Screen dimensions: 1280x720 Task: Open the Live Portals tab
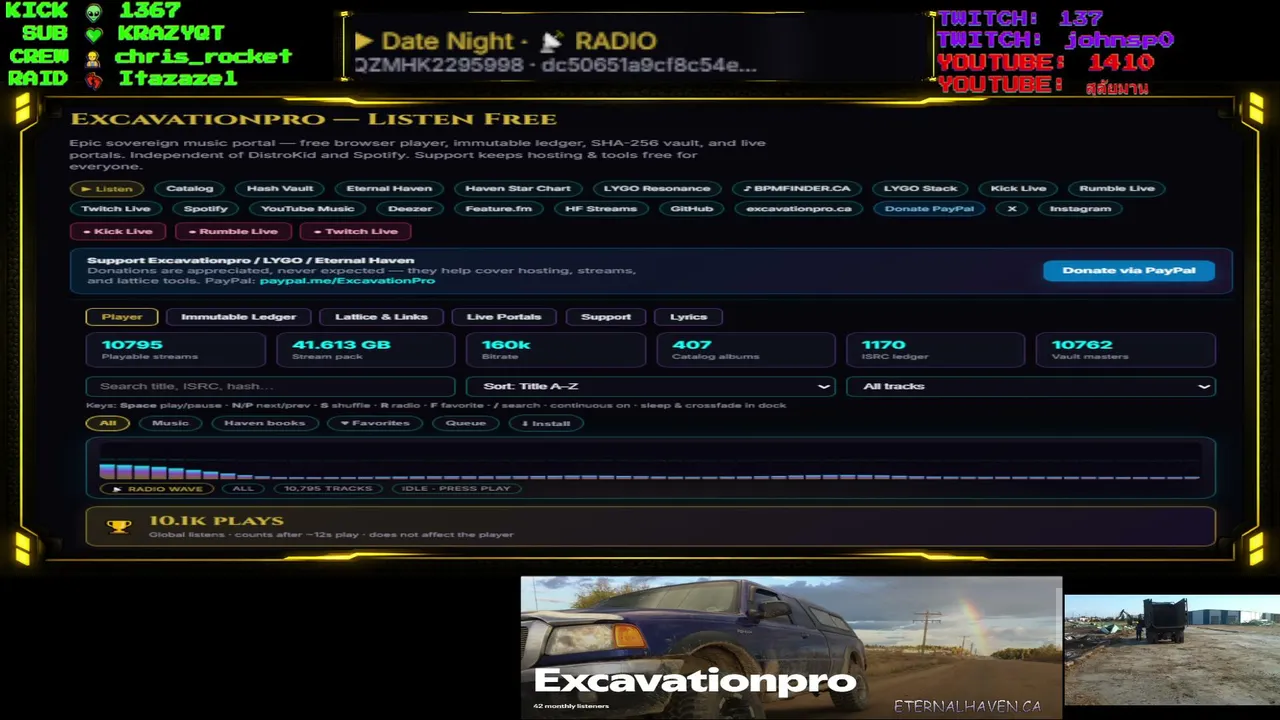click(504, 317)
